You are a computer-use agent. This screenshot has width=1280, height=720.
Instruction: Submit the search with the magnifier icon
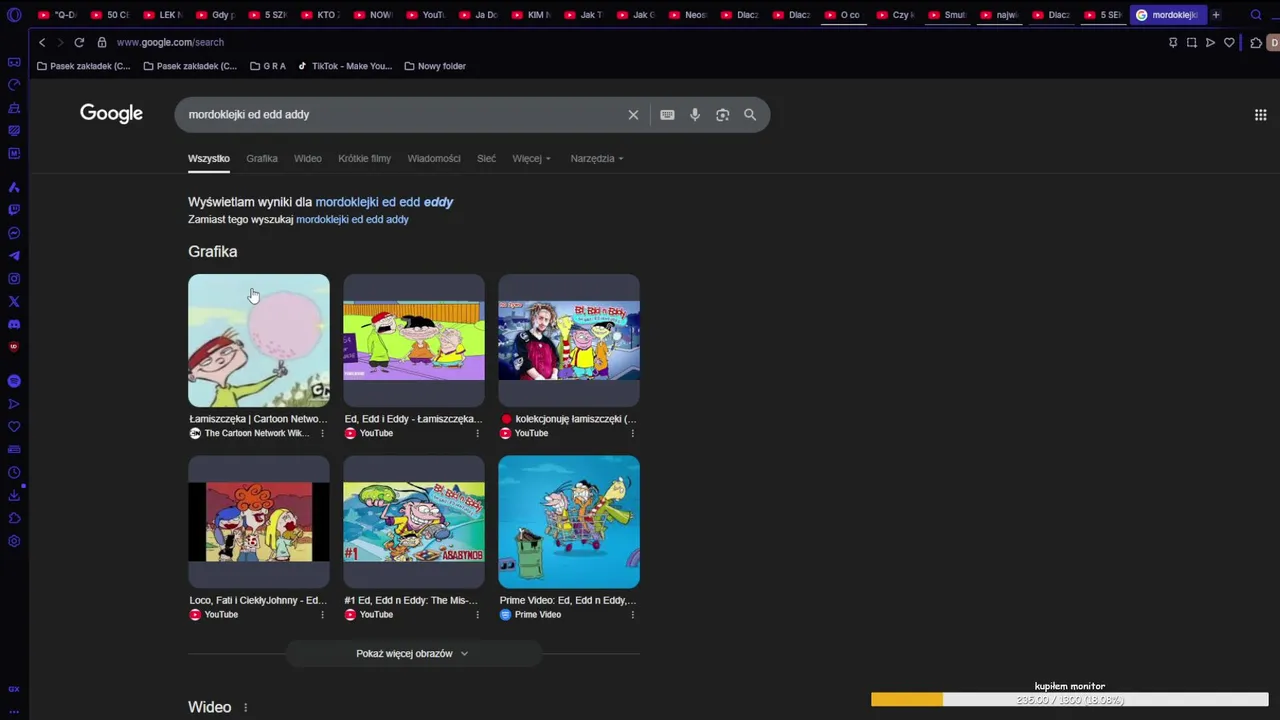pos(750,115)
